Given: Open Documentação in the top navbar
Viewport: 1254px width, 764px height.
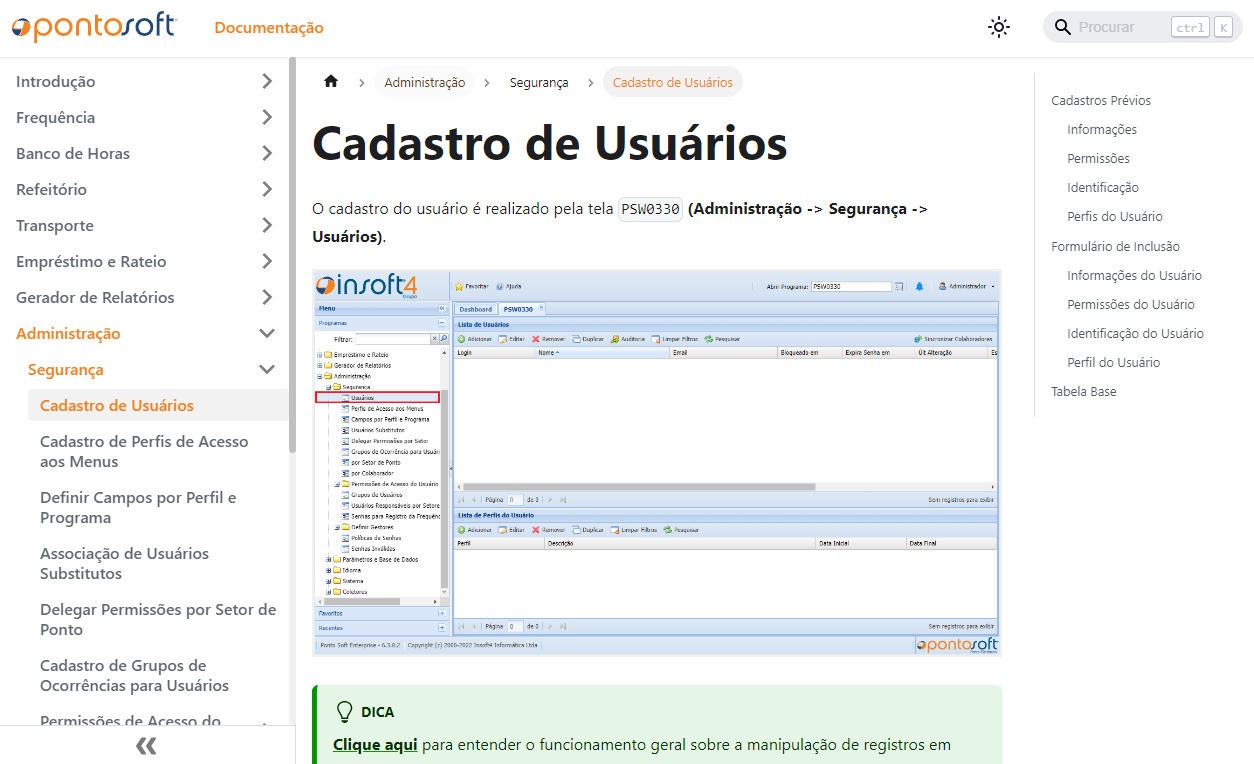Looking at the screenshot, I should 269,28.
